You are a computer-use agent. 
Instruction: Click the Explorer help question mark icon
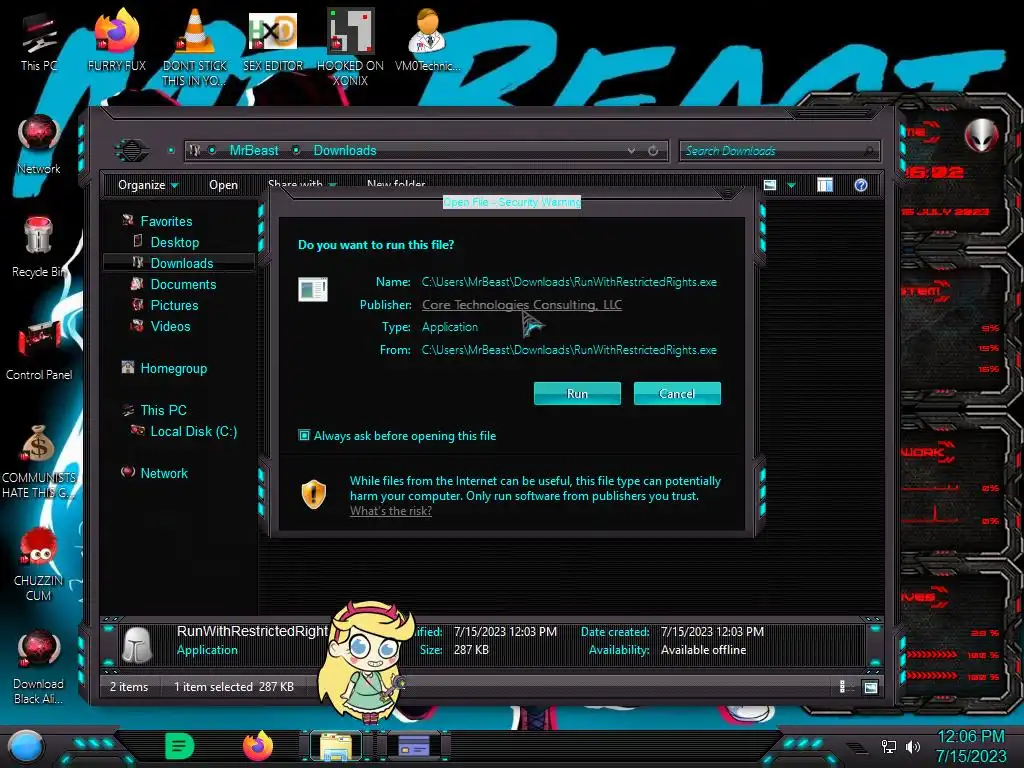861,185
